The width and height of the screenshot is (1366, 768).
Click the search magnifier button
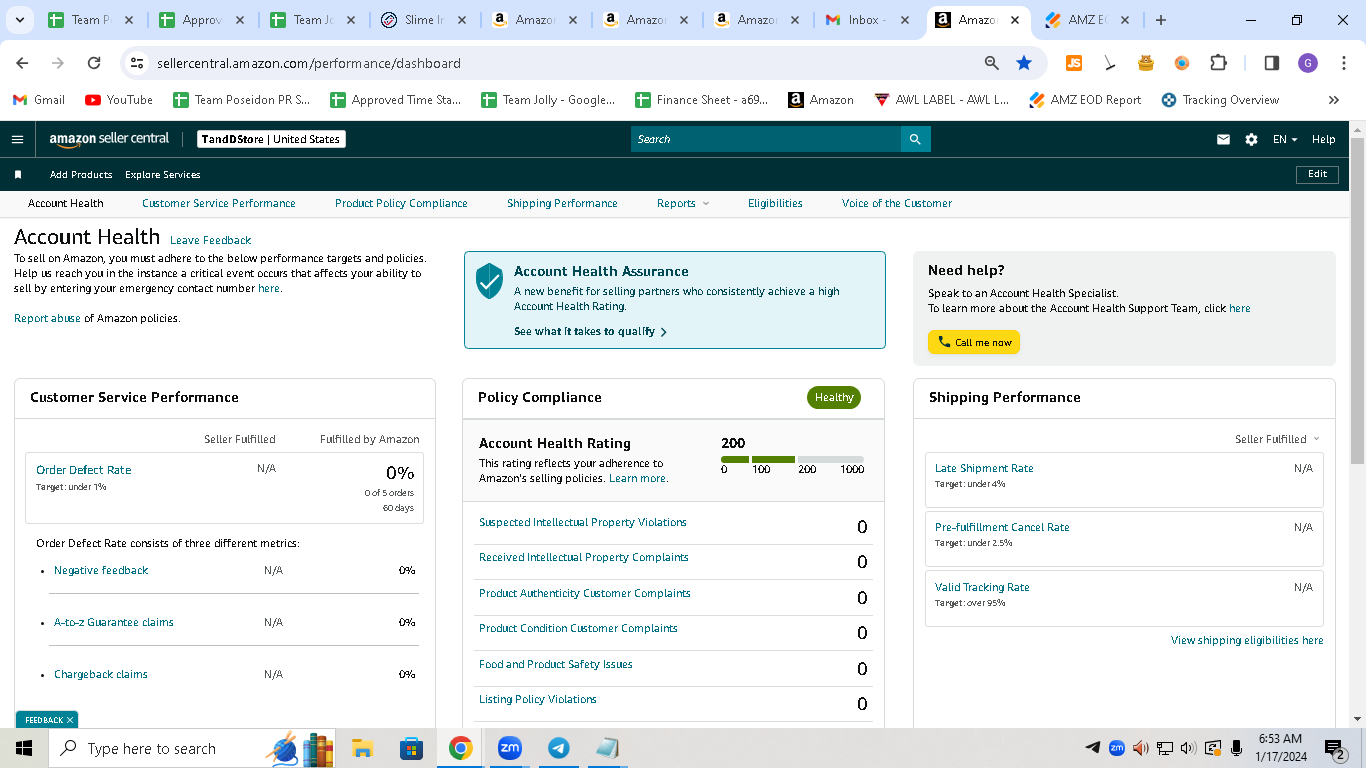pos(915,139)
